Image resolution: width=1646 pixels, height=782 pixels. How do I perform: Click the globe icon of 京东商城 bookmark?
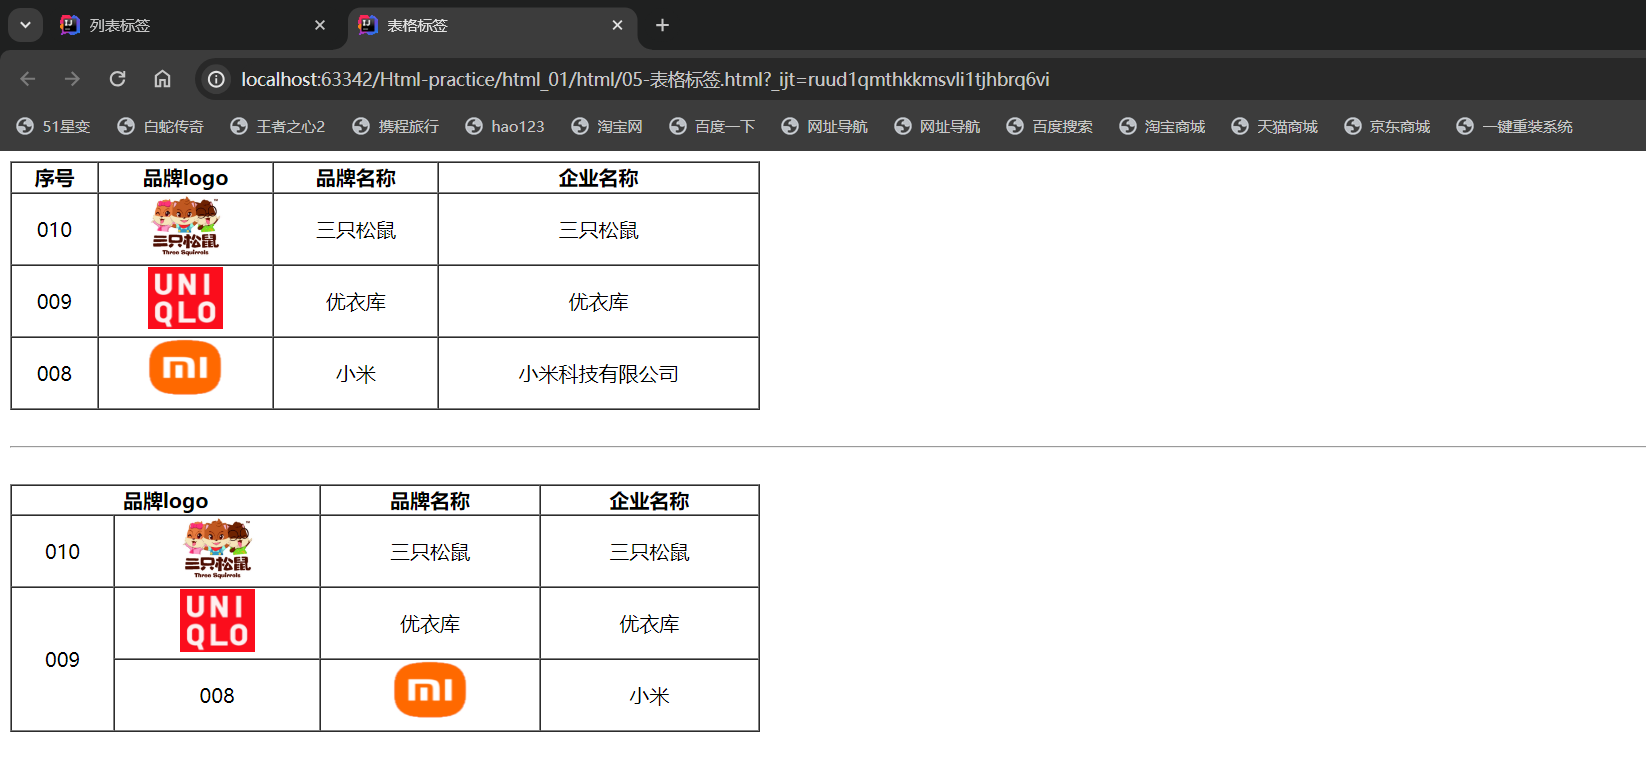point(1353,126)
